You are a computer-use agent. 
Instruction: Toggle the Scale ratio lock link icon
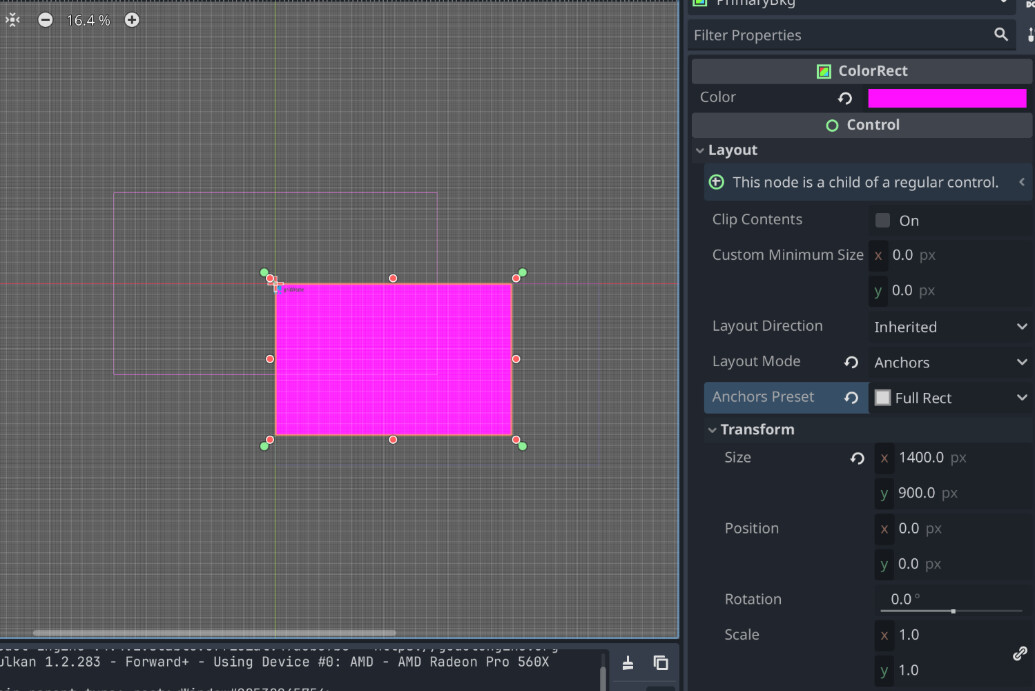[1020, 653]
